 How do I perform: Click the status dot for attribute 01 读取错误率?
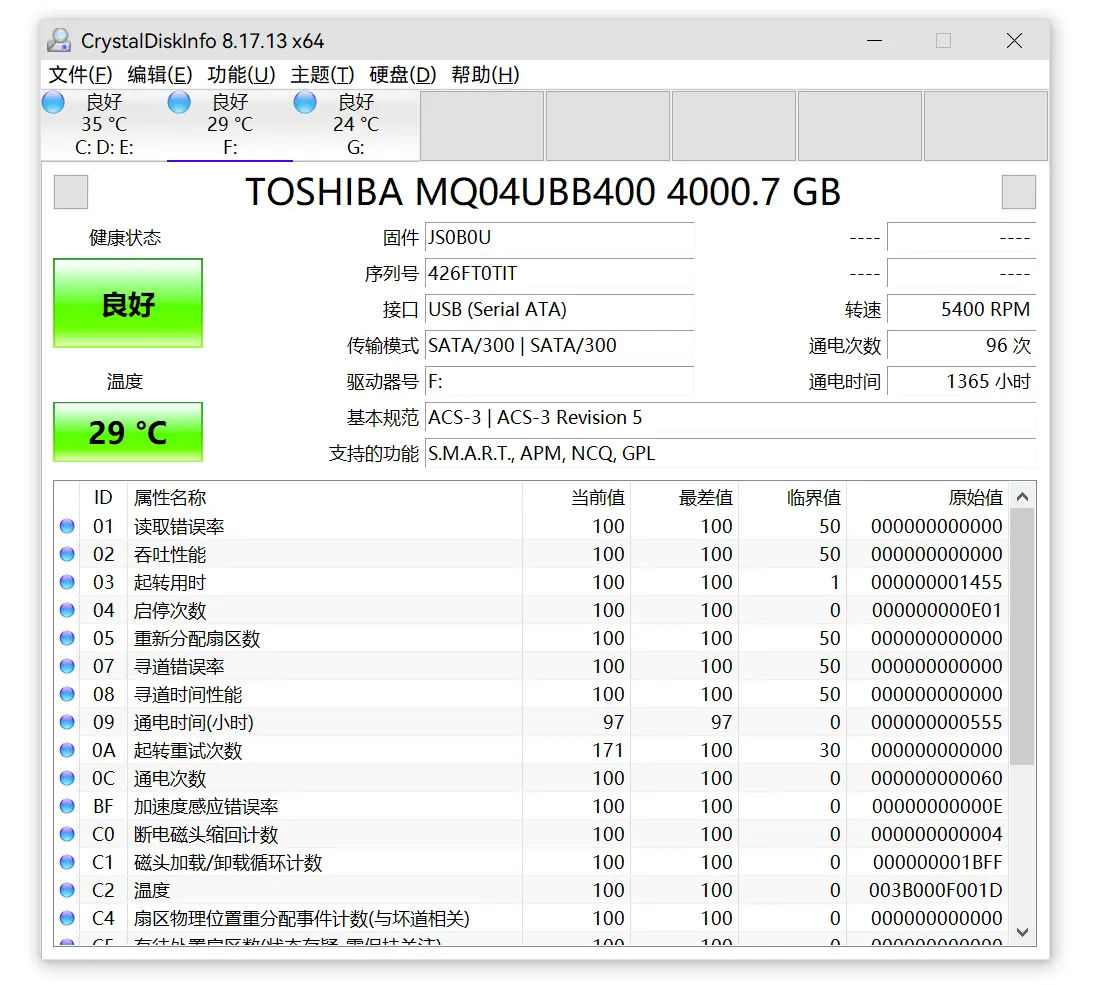pos(67,526)
